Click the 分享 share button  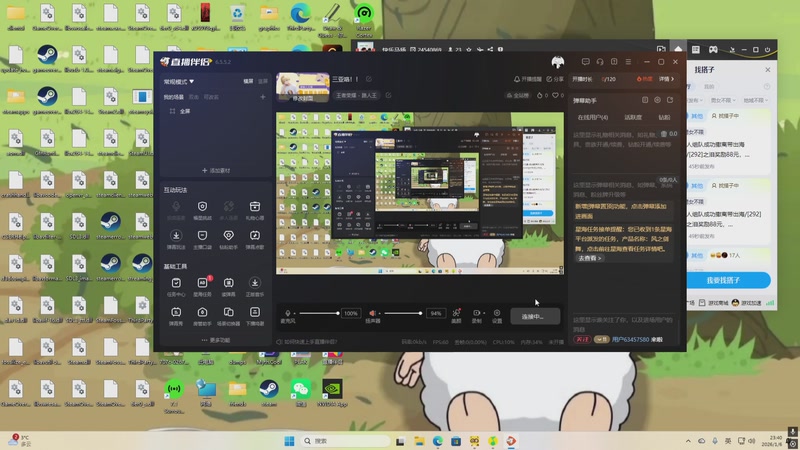coord(555,79)
